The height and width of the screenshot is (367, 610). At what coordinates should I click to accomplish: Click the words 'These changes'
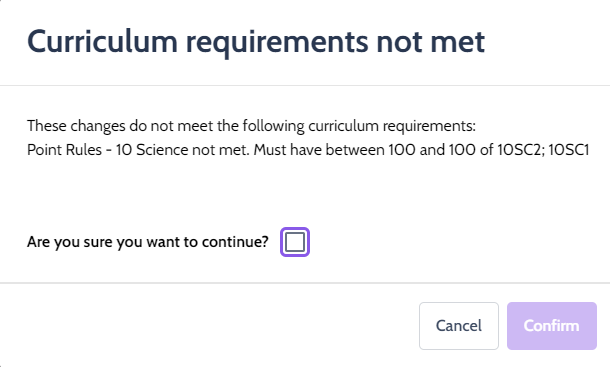coord(76,126)
